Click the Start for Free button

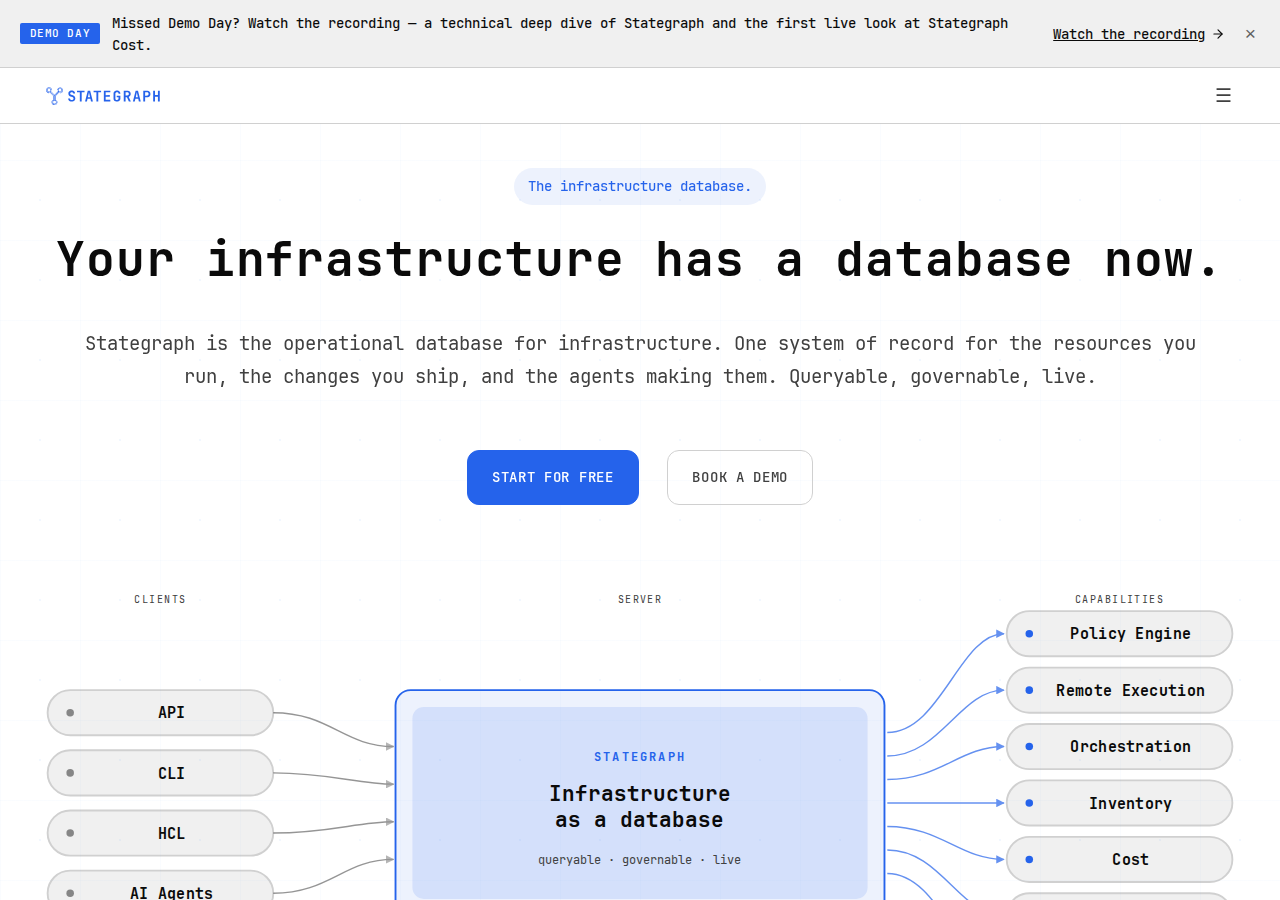pos(553,477)
